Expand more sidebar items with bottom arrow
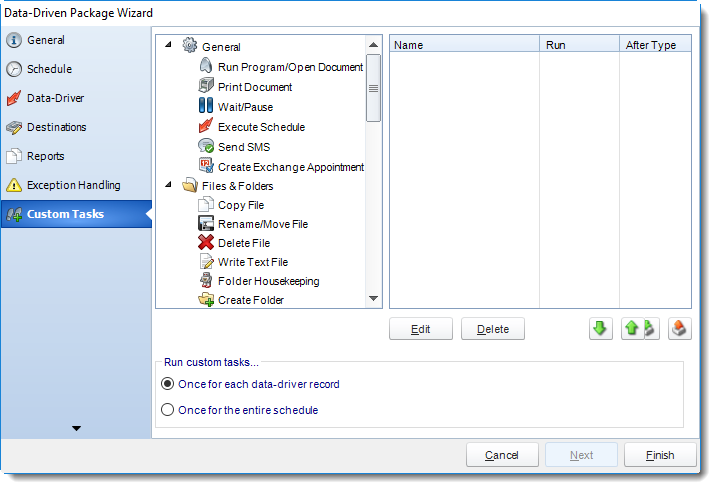Screen dimensions: 716x489 (x=76, y=428)
